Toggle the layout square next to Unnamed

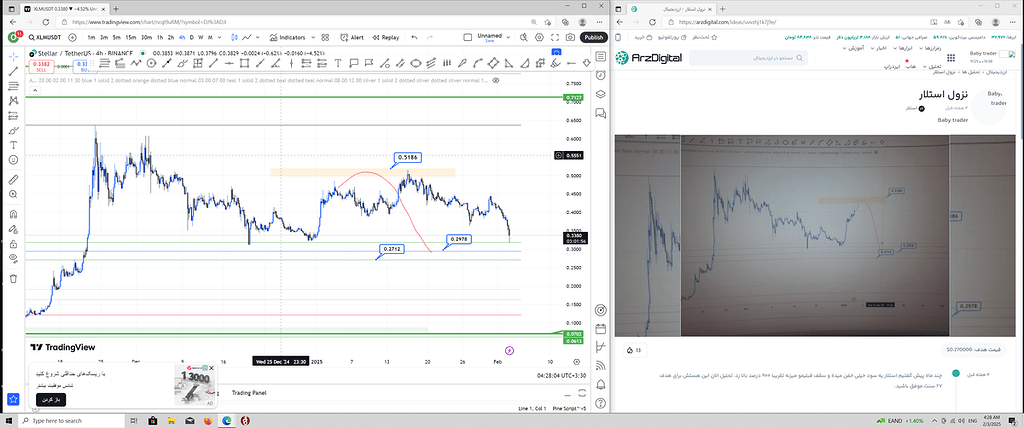click(x=467, y=37)
